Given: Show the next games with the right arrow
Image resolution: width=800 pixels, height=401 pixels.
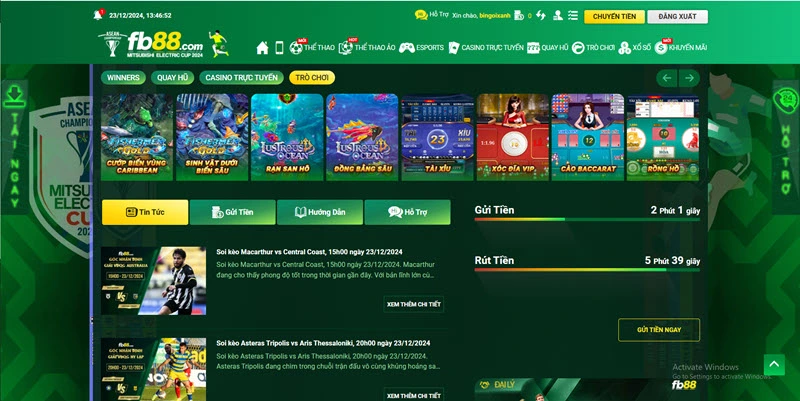Looking at the screenshot, I should coord(689,78).
